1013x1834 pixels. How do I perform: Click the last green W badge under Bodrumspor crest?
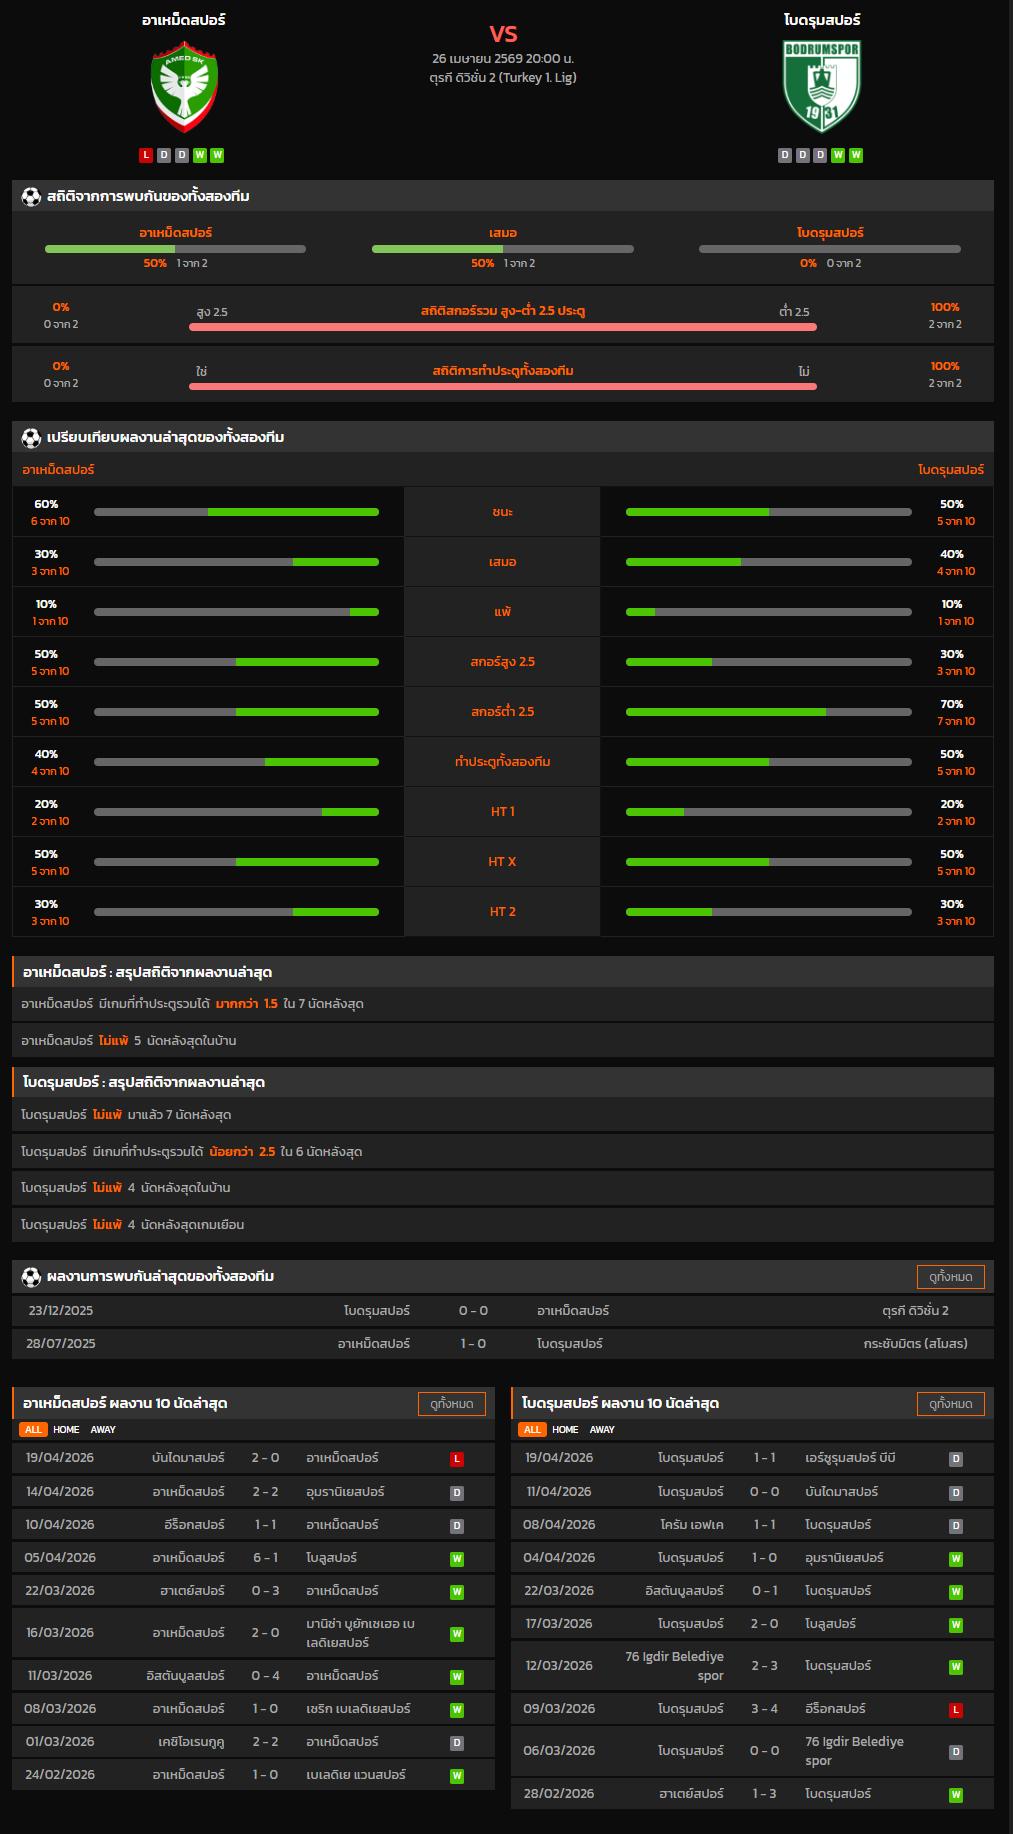[x=856, y=155]
